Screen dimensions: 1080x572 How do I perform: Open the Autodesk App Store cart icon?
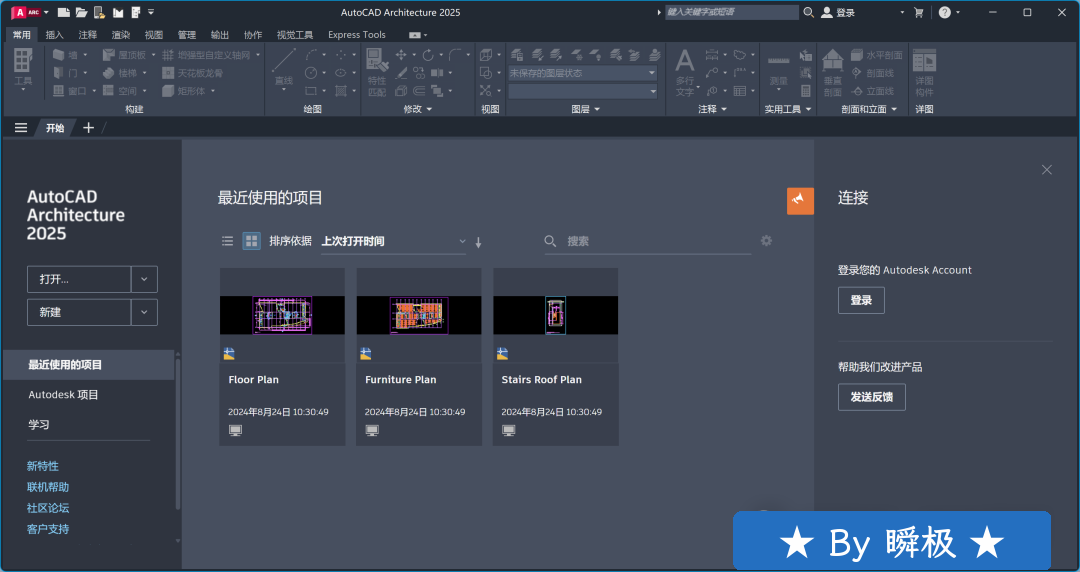(919, 12)
